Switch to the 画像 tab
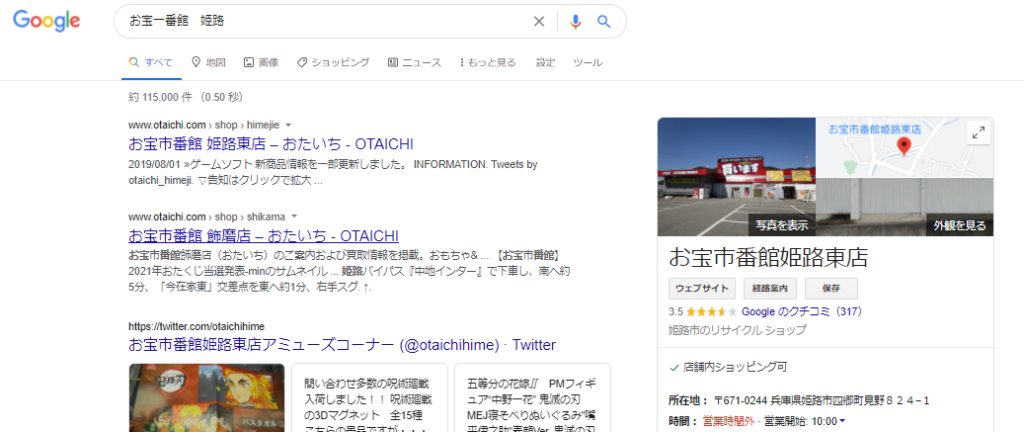 click(x=261, y=63)
